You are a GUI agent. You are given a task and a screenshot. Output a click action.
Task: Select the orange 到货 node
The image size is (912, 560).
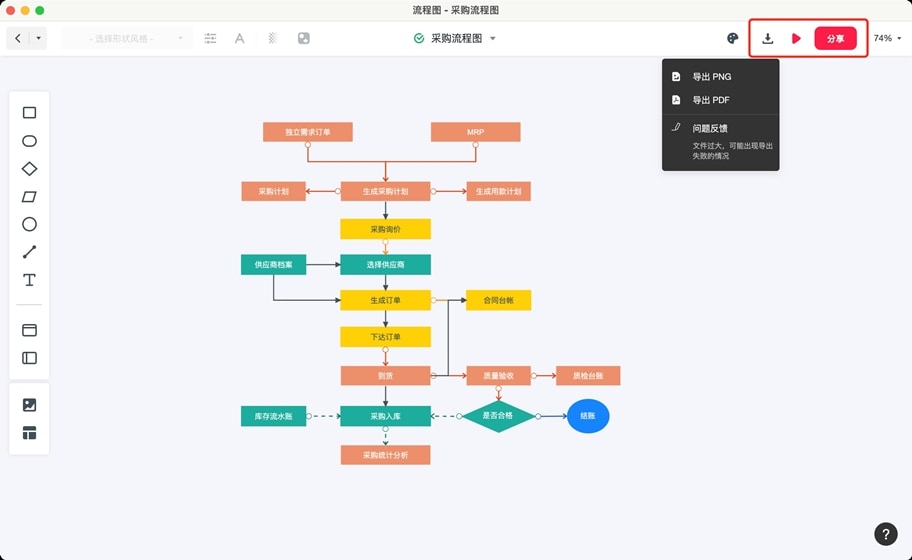tap(385, 376)
